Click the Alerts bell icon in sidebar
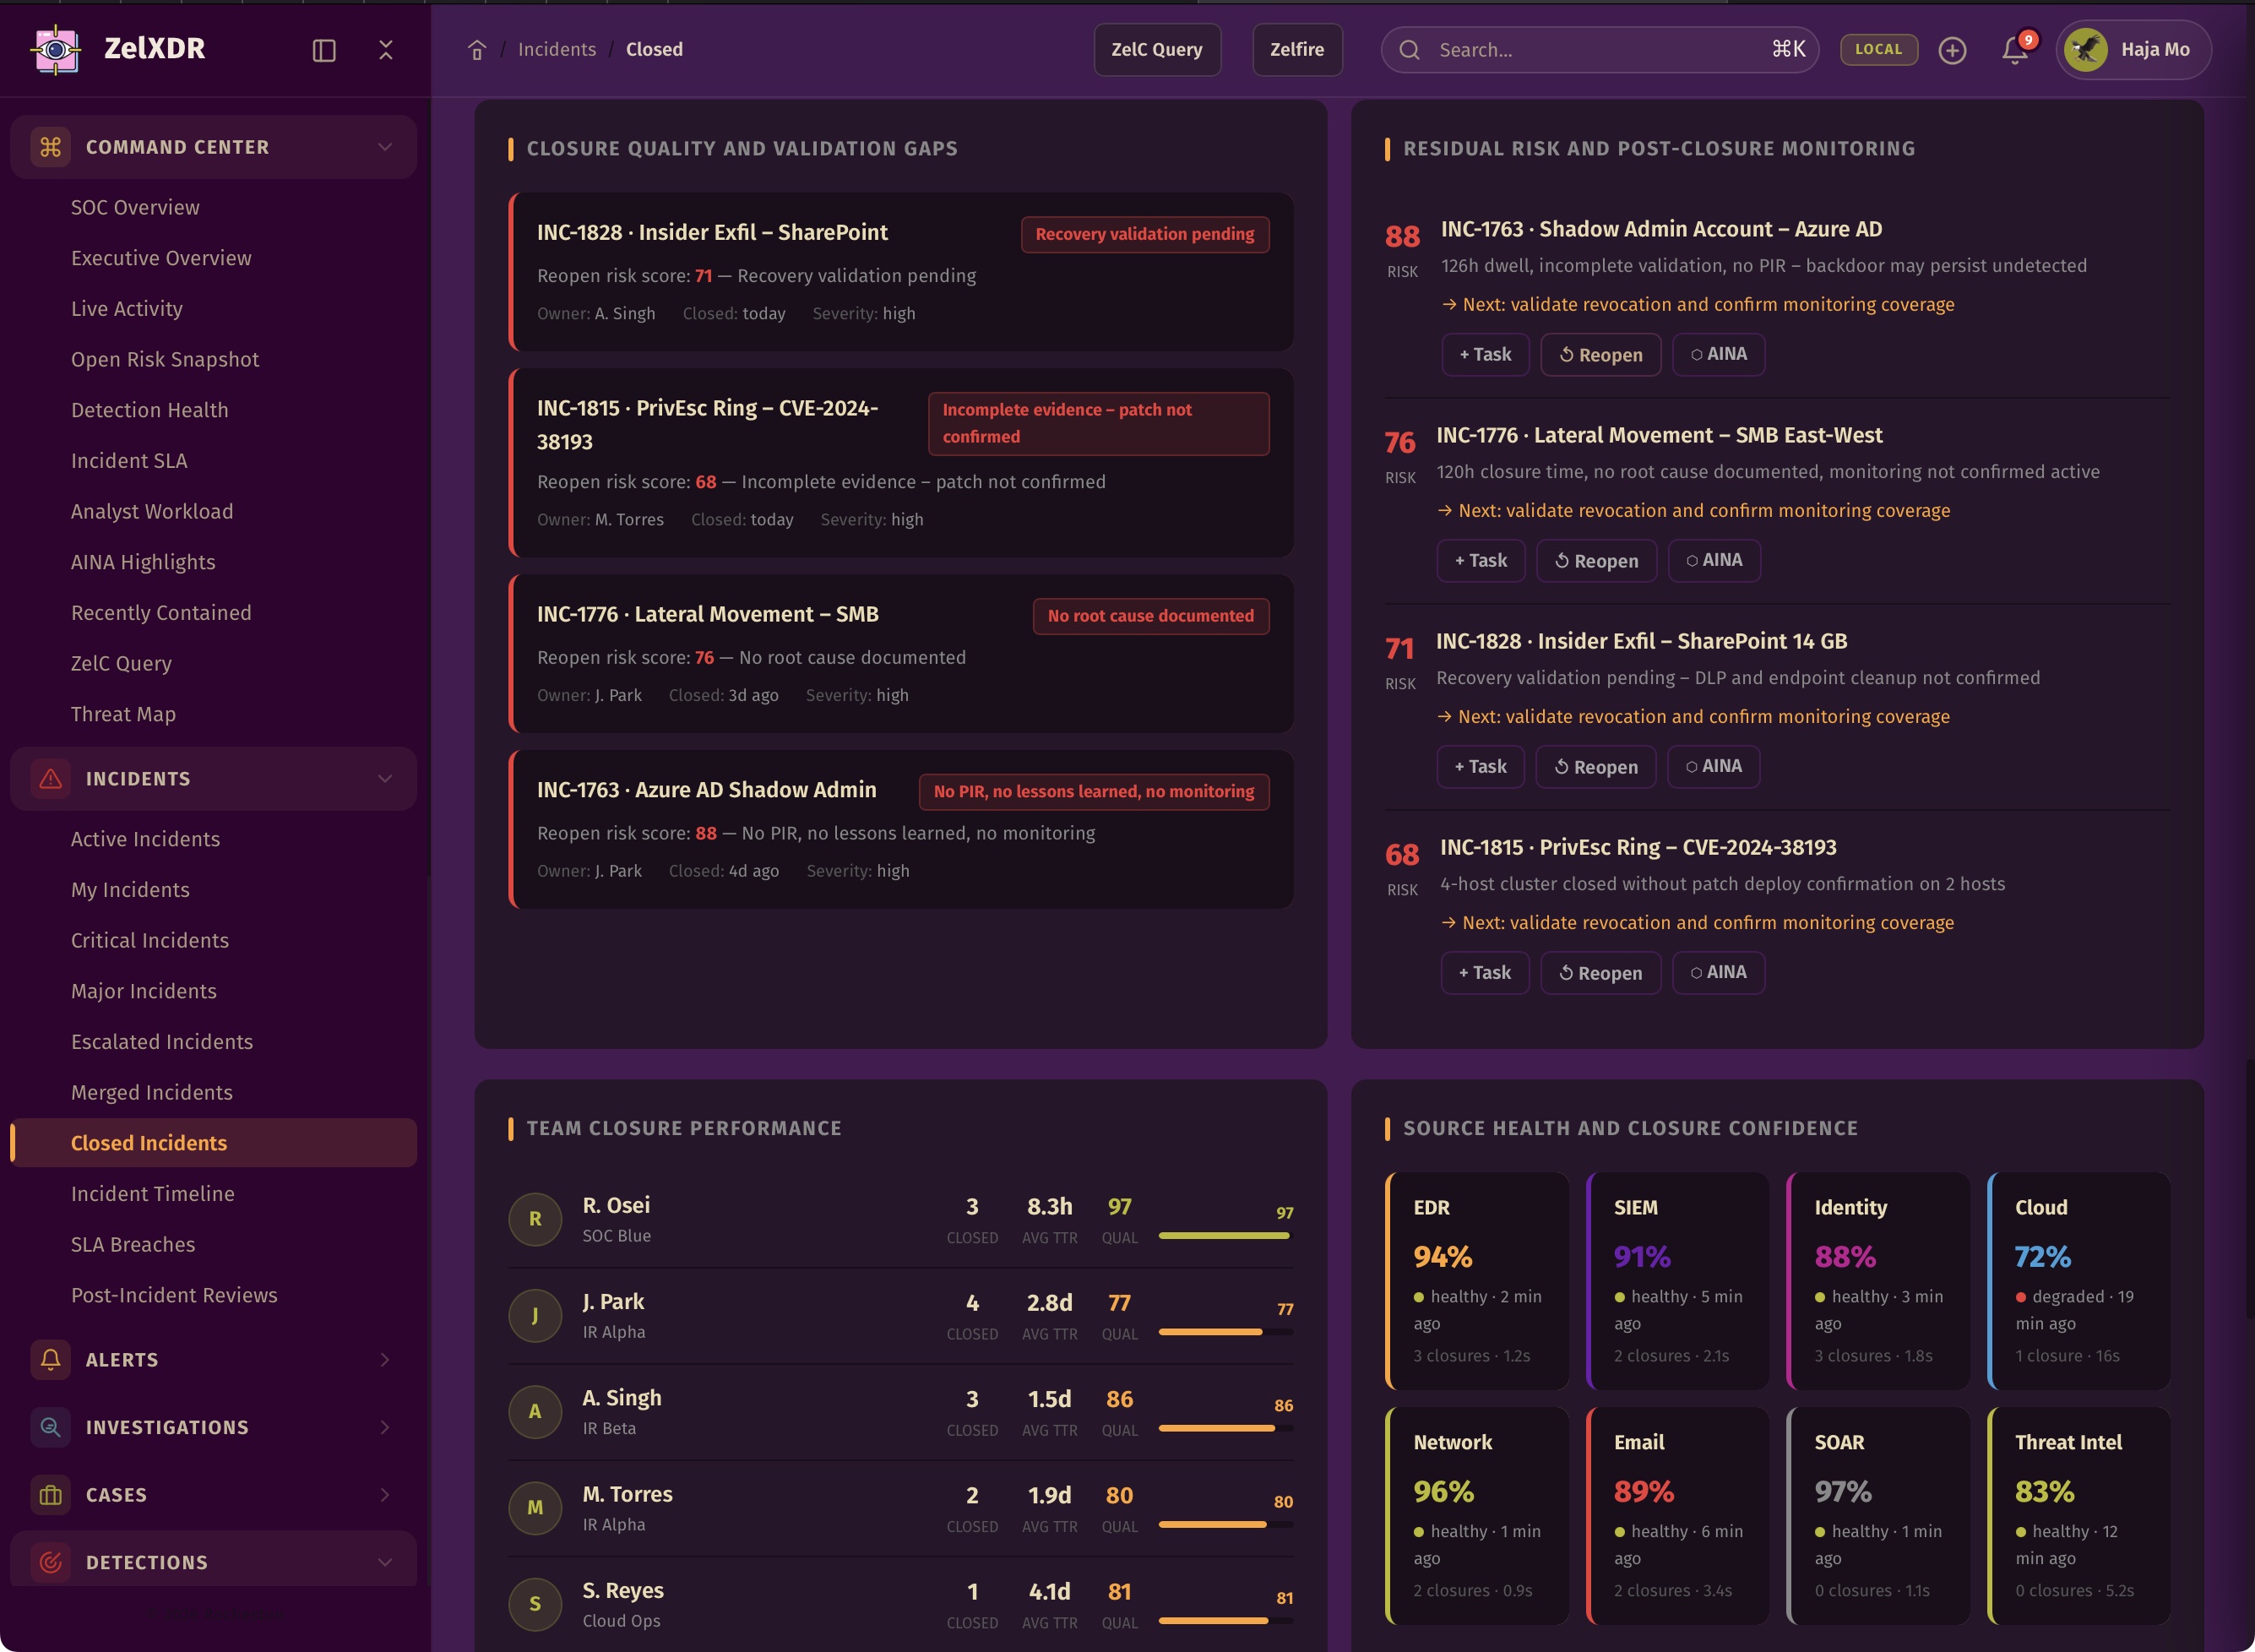Viewport: 2255px width, 1652px height. 50,1359
